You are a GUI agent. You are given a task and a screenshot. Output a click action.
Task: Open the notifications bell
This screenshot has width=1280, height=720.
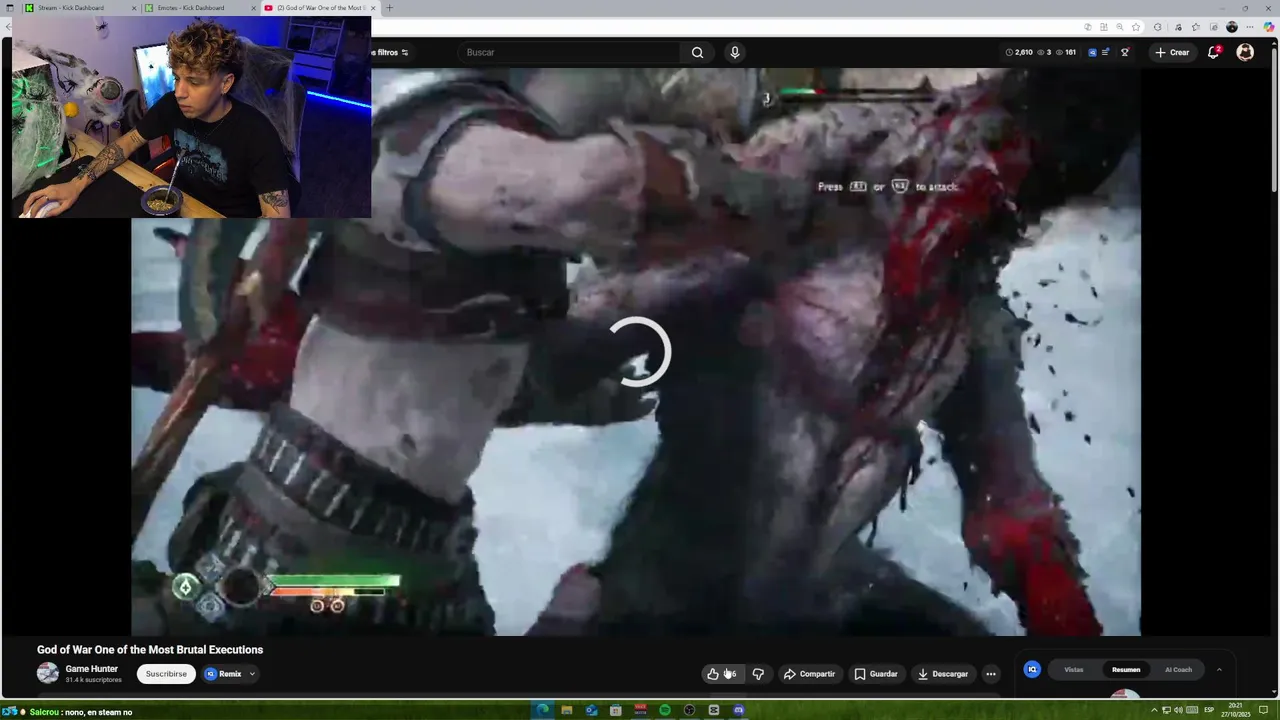(x=1213, y=52)
